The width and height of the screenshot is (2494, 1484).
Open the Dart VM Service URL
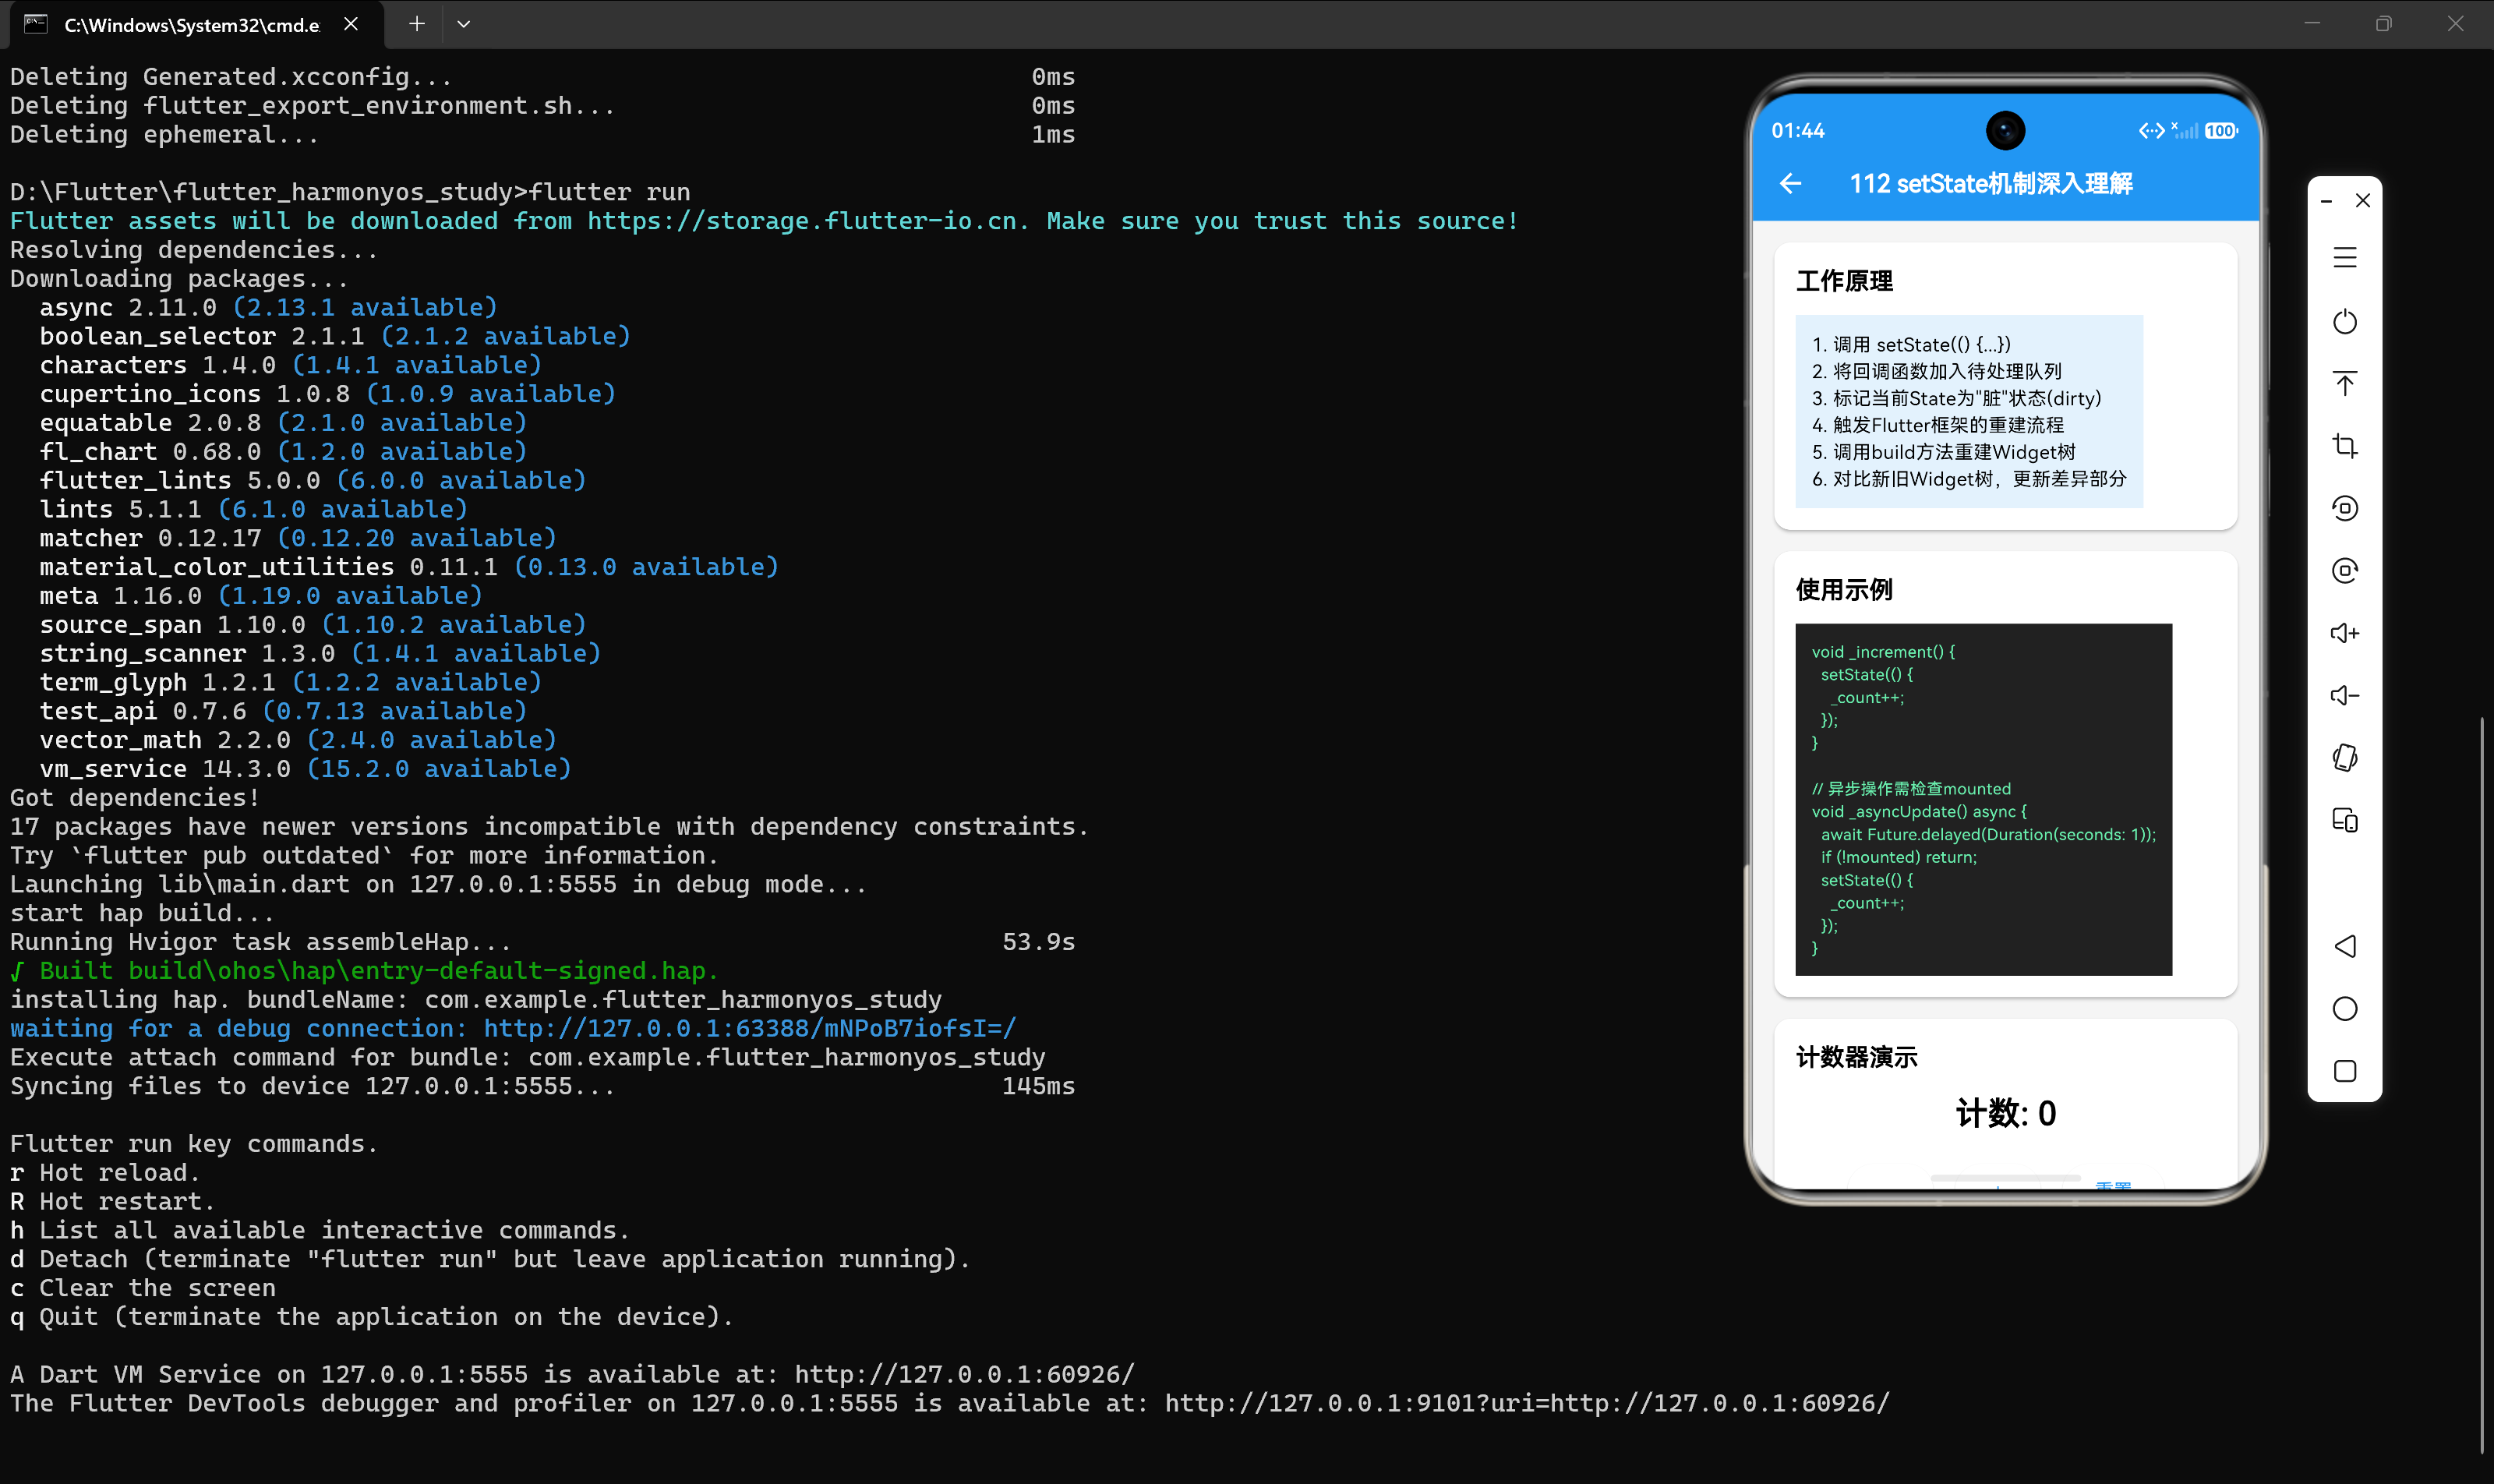[965, 1375]
